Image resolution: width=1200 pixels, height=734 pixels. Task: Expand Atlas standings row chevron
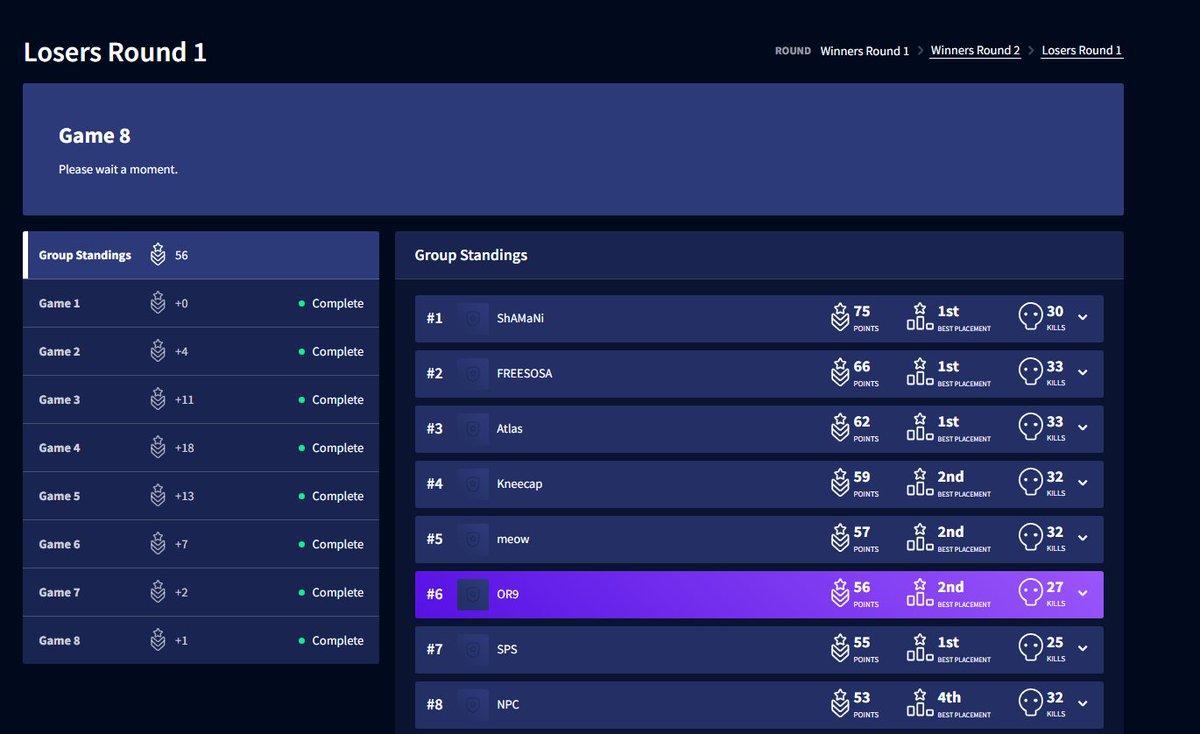[x=1083, y=428]
